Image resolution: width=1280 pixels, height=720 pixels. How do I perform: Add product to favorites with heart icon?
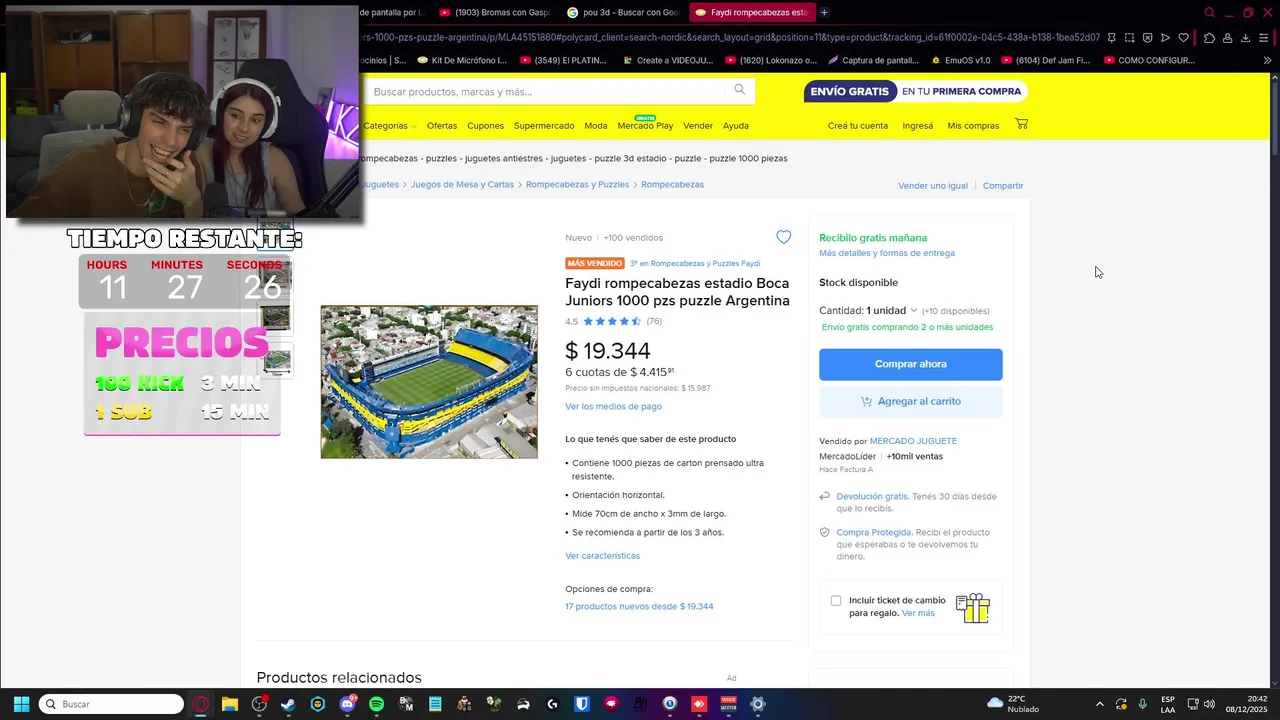[x=783, y=237]
